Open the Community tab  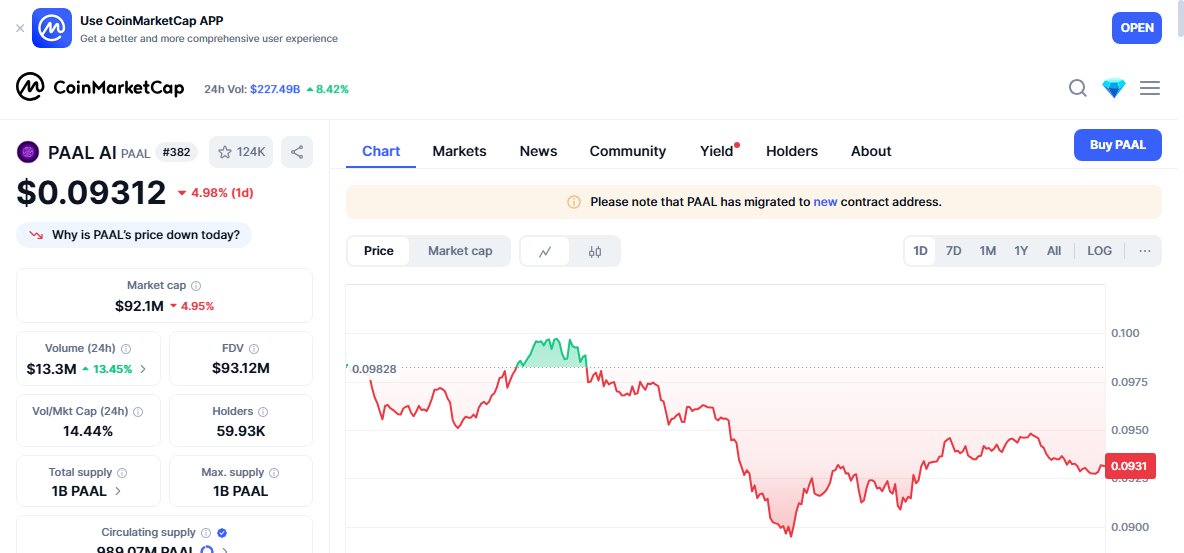point(627,151)
